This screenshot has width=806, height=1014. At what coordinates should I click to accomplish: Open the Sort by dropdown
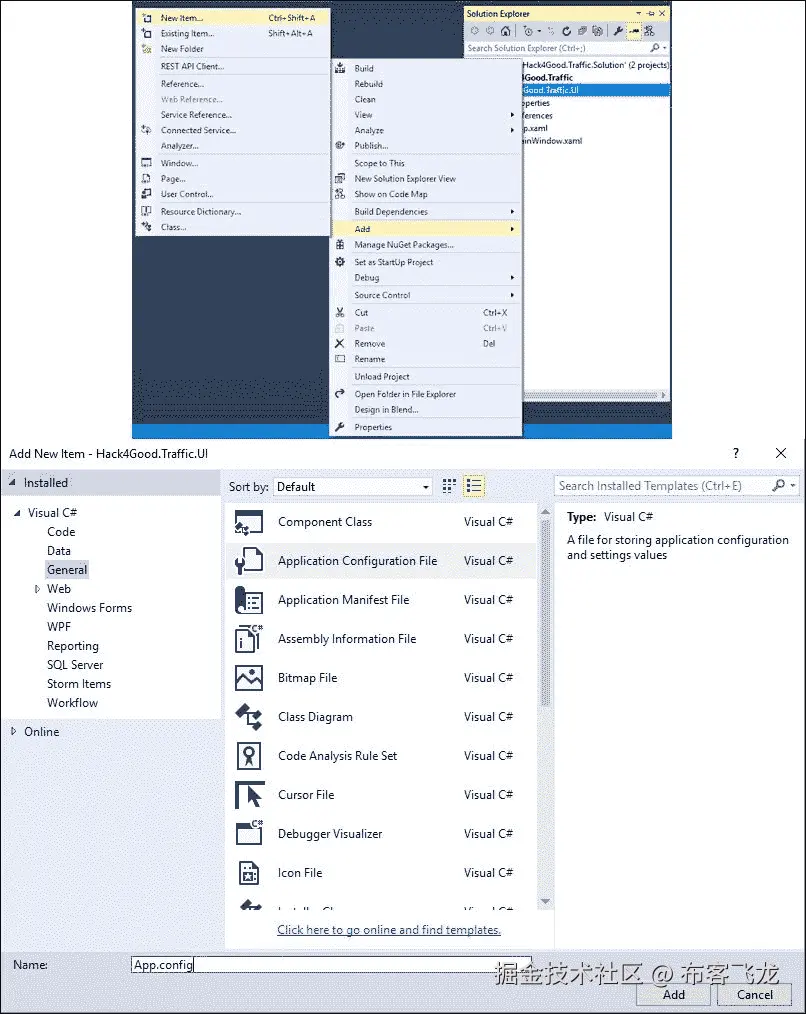click(x=427, y=486)
